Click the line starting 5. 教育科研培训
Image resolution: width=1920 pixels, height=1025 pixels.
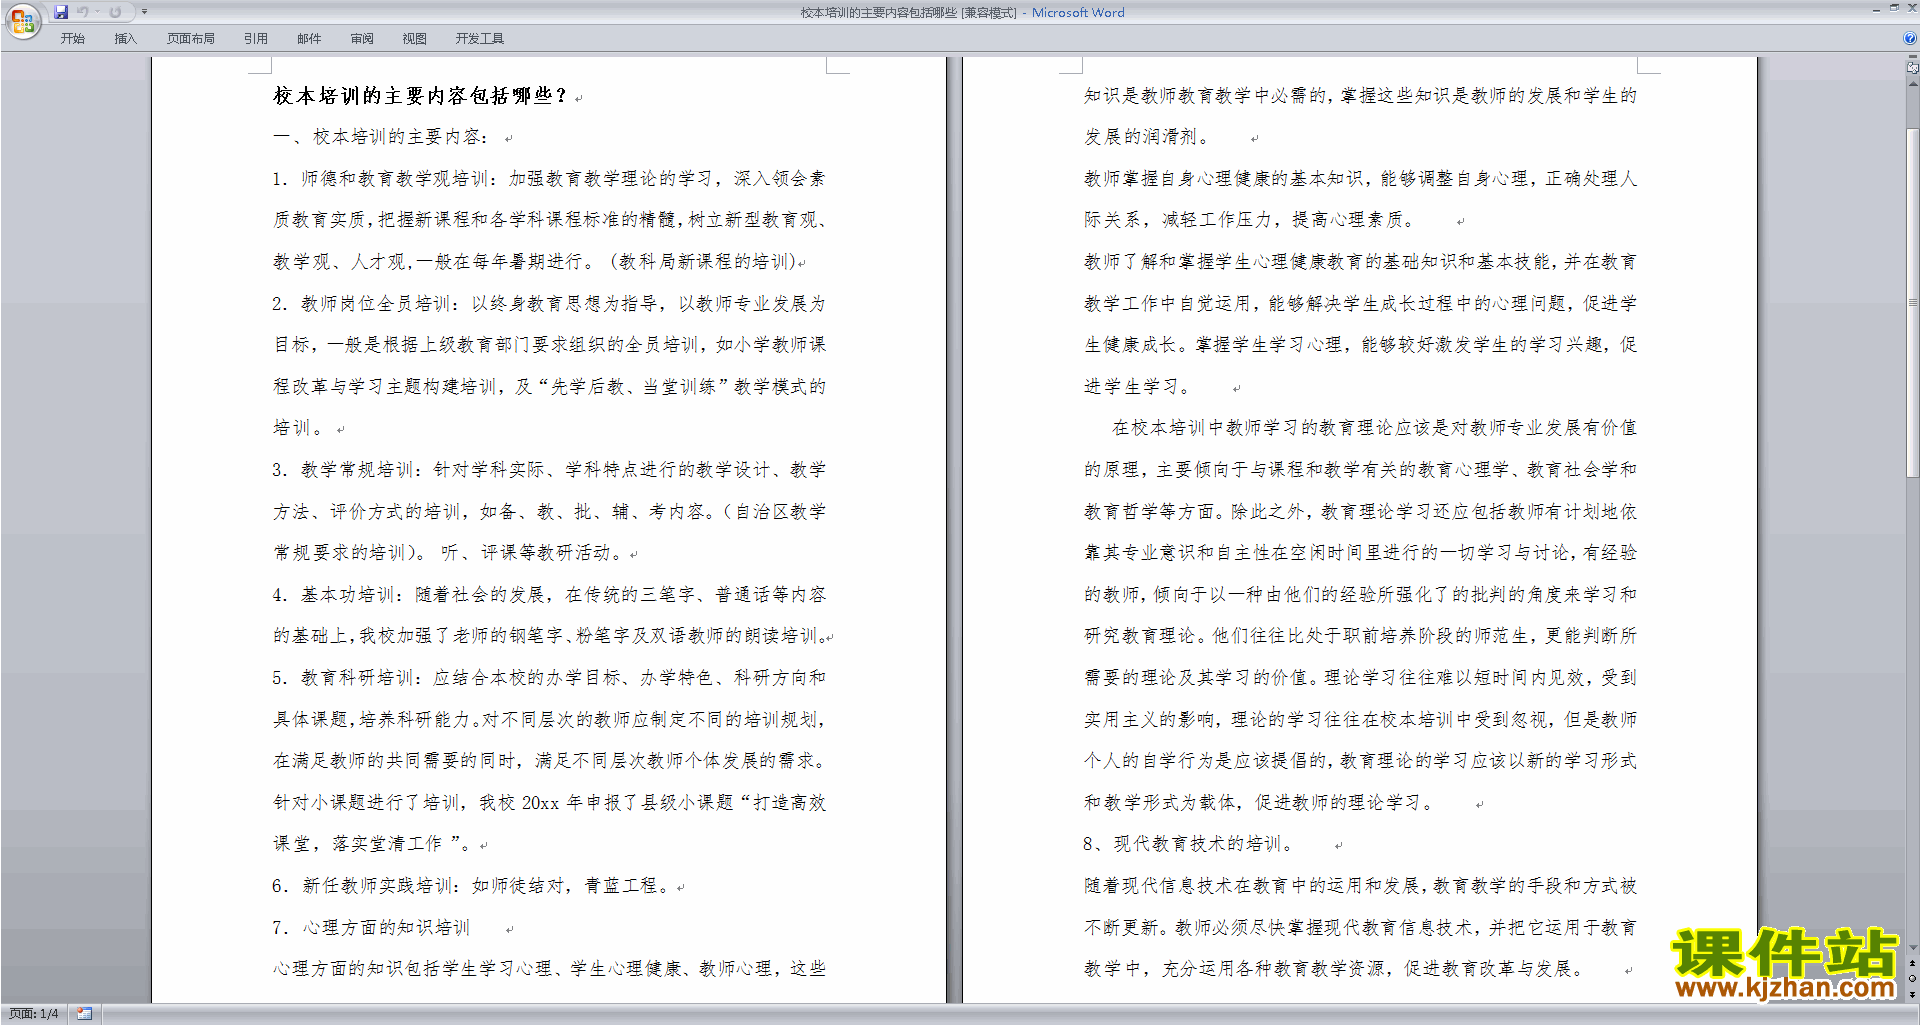(x=549, y=678)
